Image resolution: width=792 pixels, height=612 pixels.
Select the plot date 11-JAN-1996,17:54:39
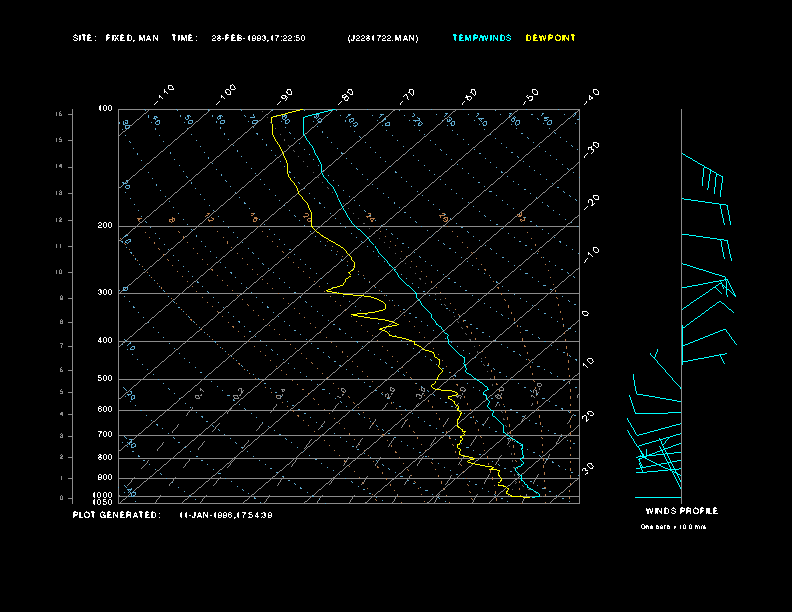226,515
